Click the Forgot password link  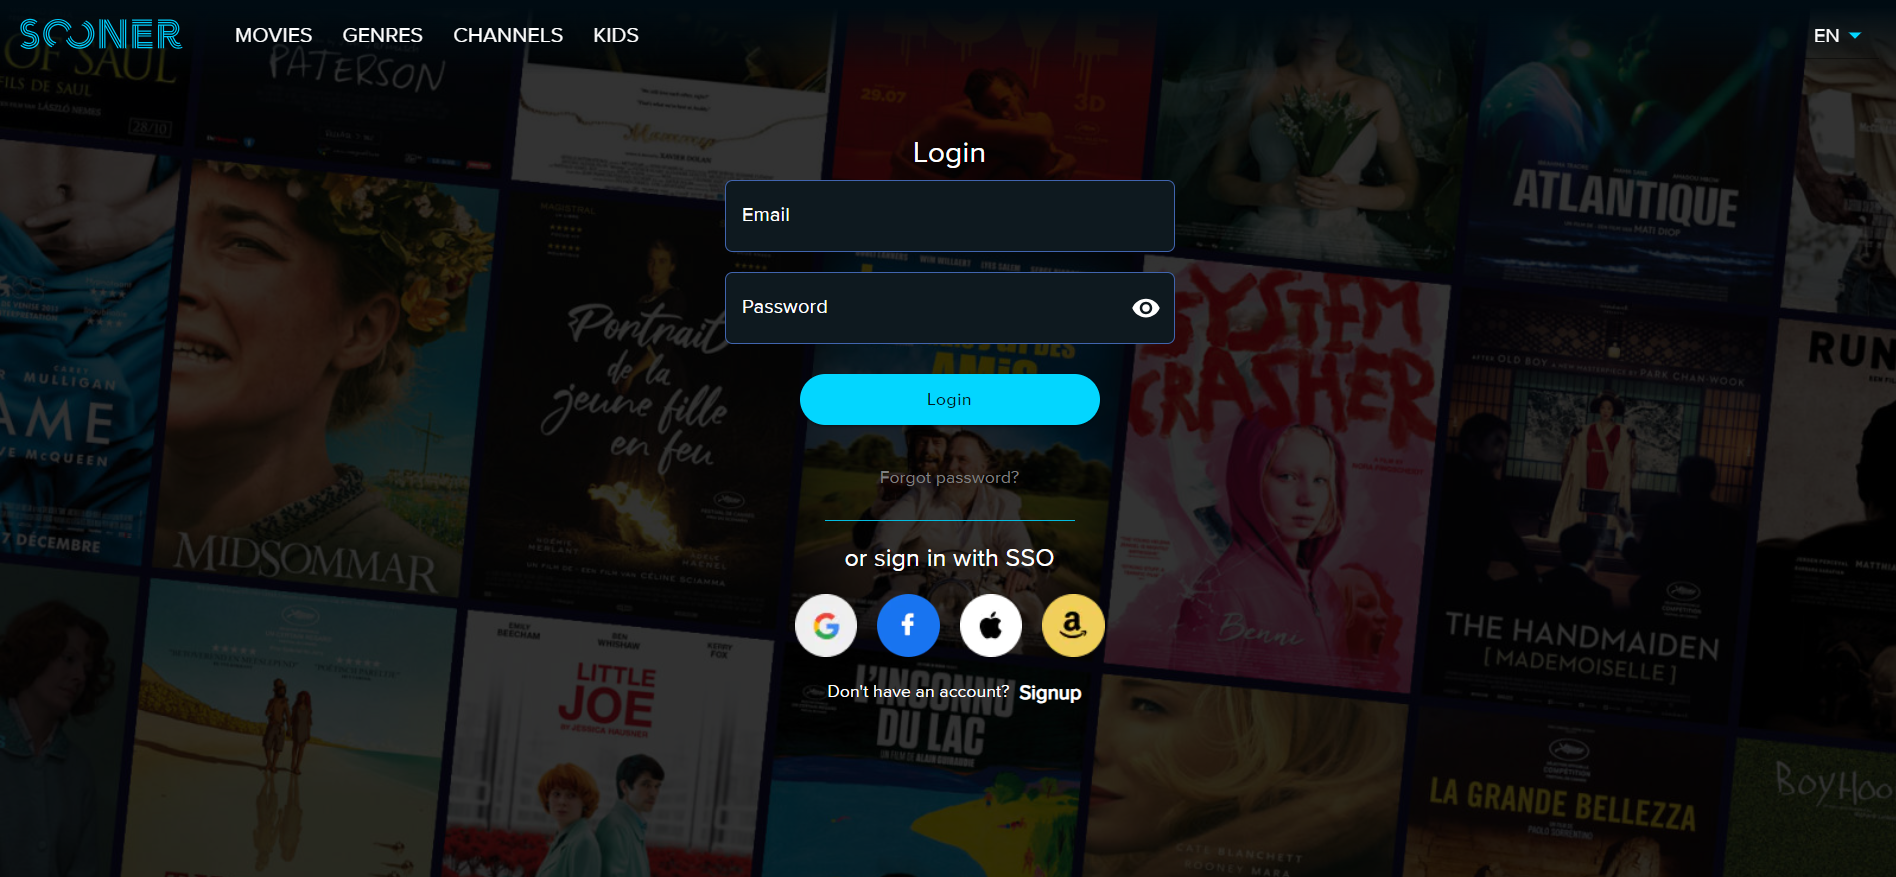950,478
